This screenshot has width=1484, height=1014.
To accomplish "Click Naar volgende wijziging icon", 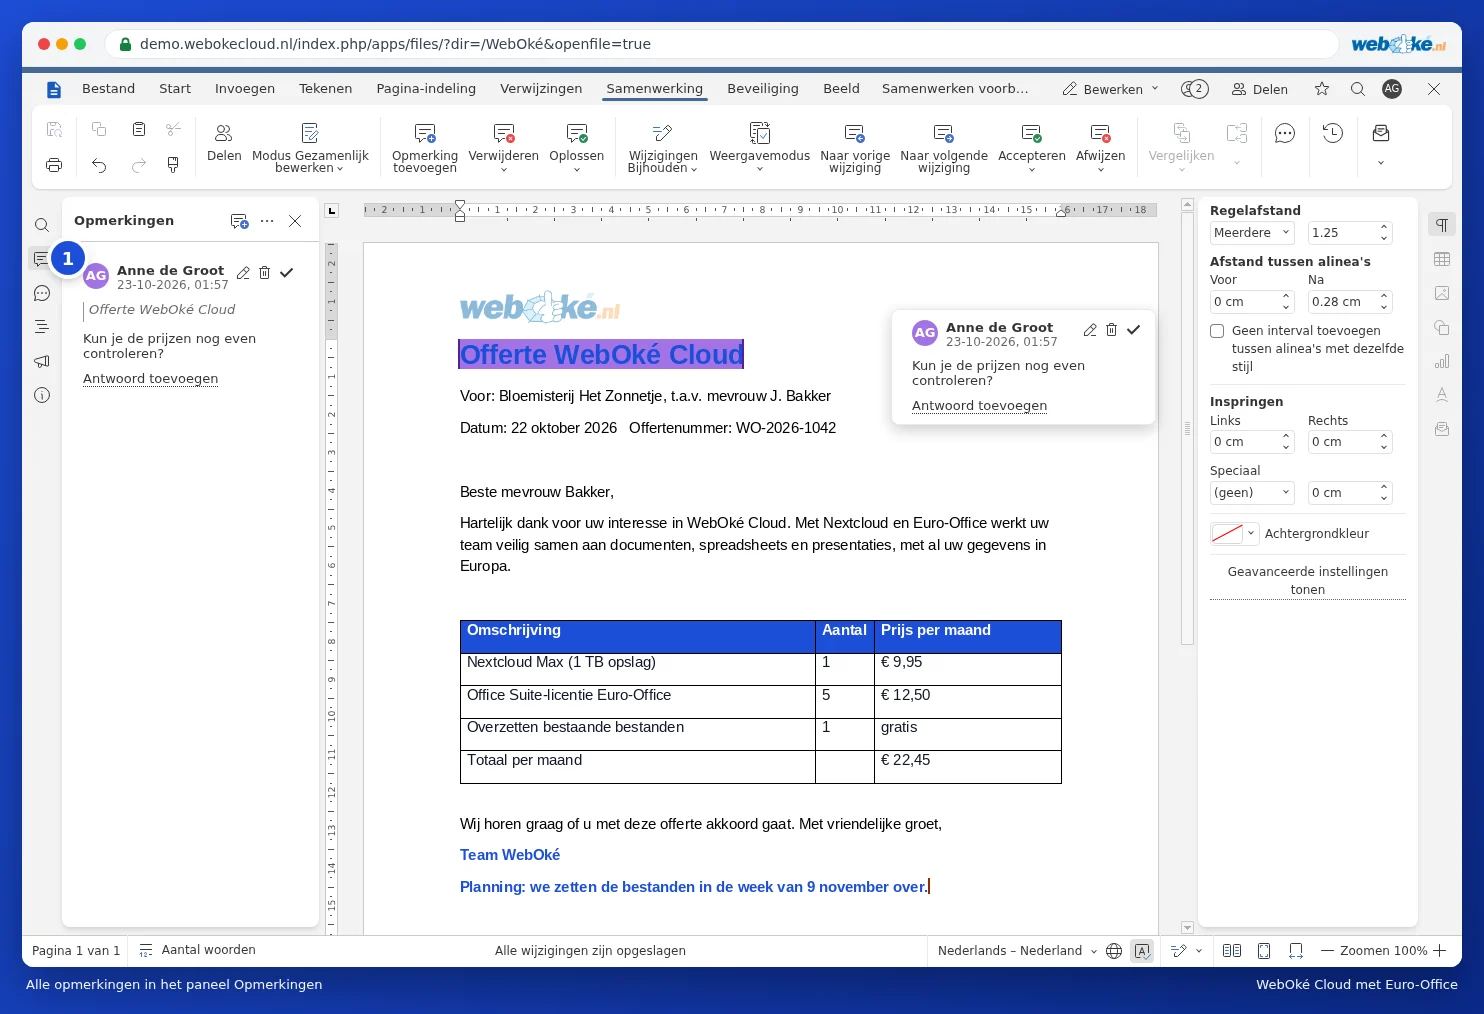I will 943,133.
